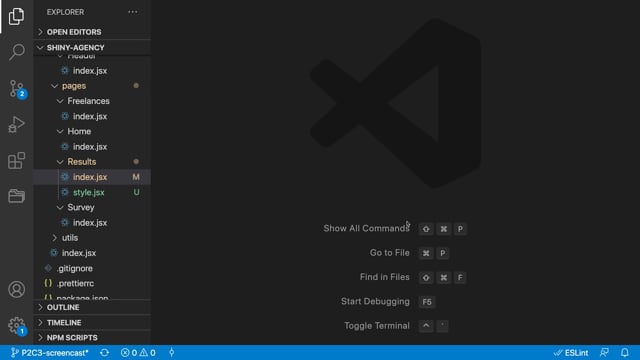Viewport: 640px width, 360px height.
Task: Open Explorer more actions ellipsis
Action: (x=133, y=12)
